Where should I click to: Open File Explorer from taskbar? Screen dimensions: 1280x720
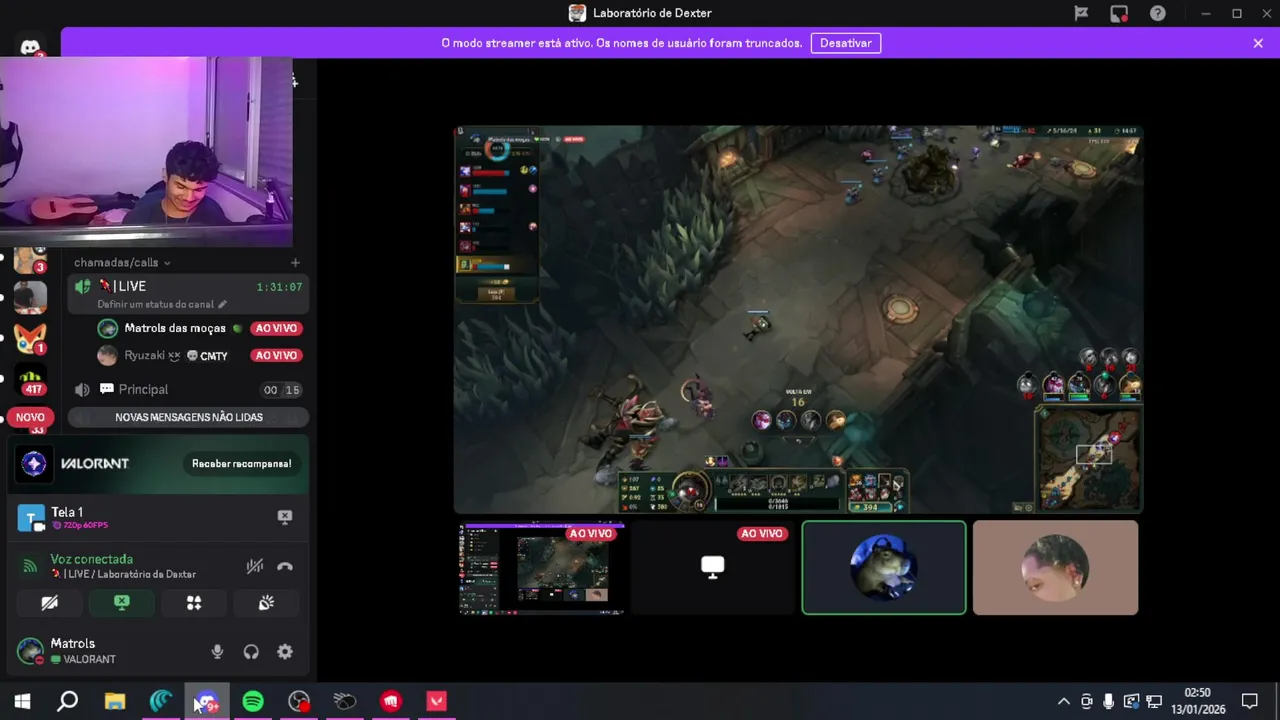coord(114,701)
